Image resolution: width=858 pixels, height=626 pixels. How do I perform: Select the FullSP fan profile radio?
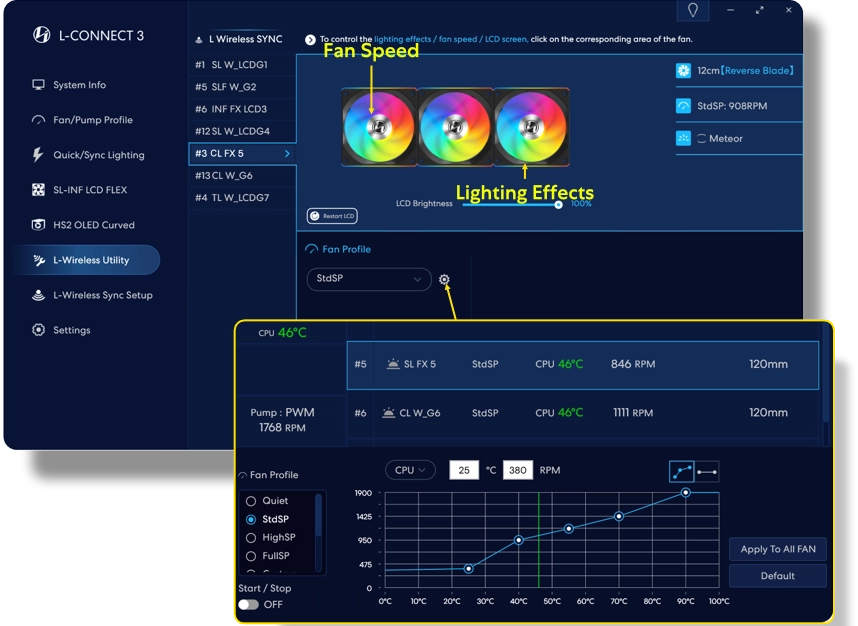pyautogui.click(x=251, y=556)
